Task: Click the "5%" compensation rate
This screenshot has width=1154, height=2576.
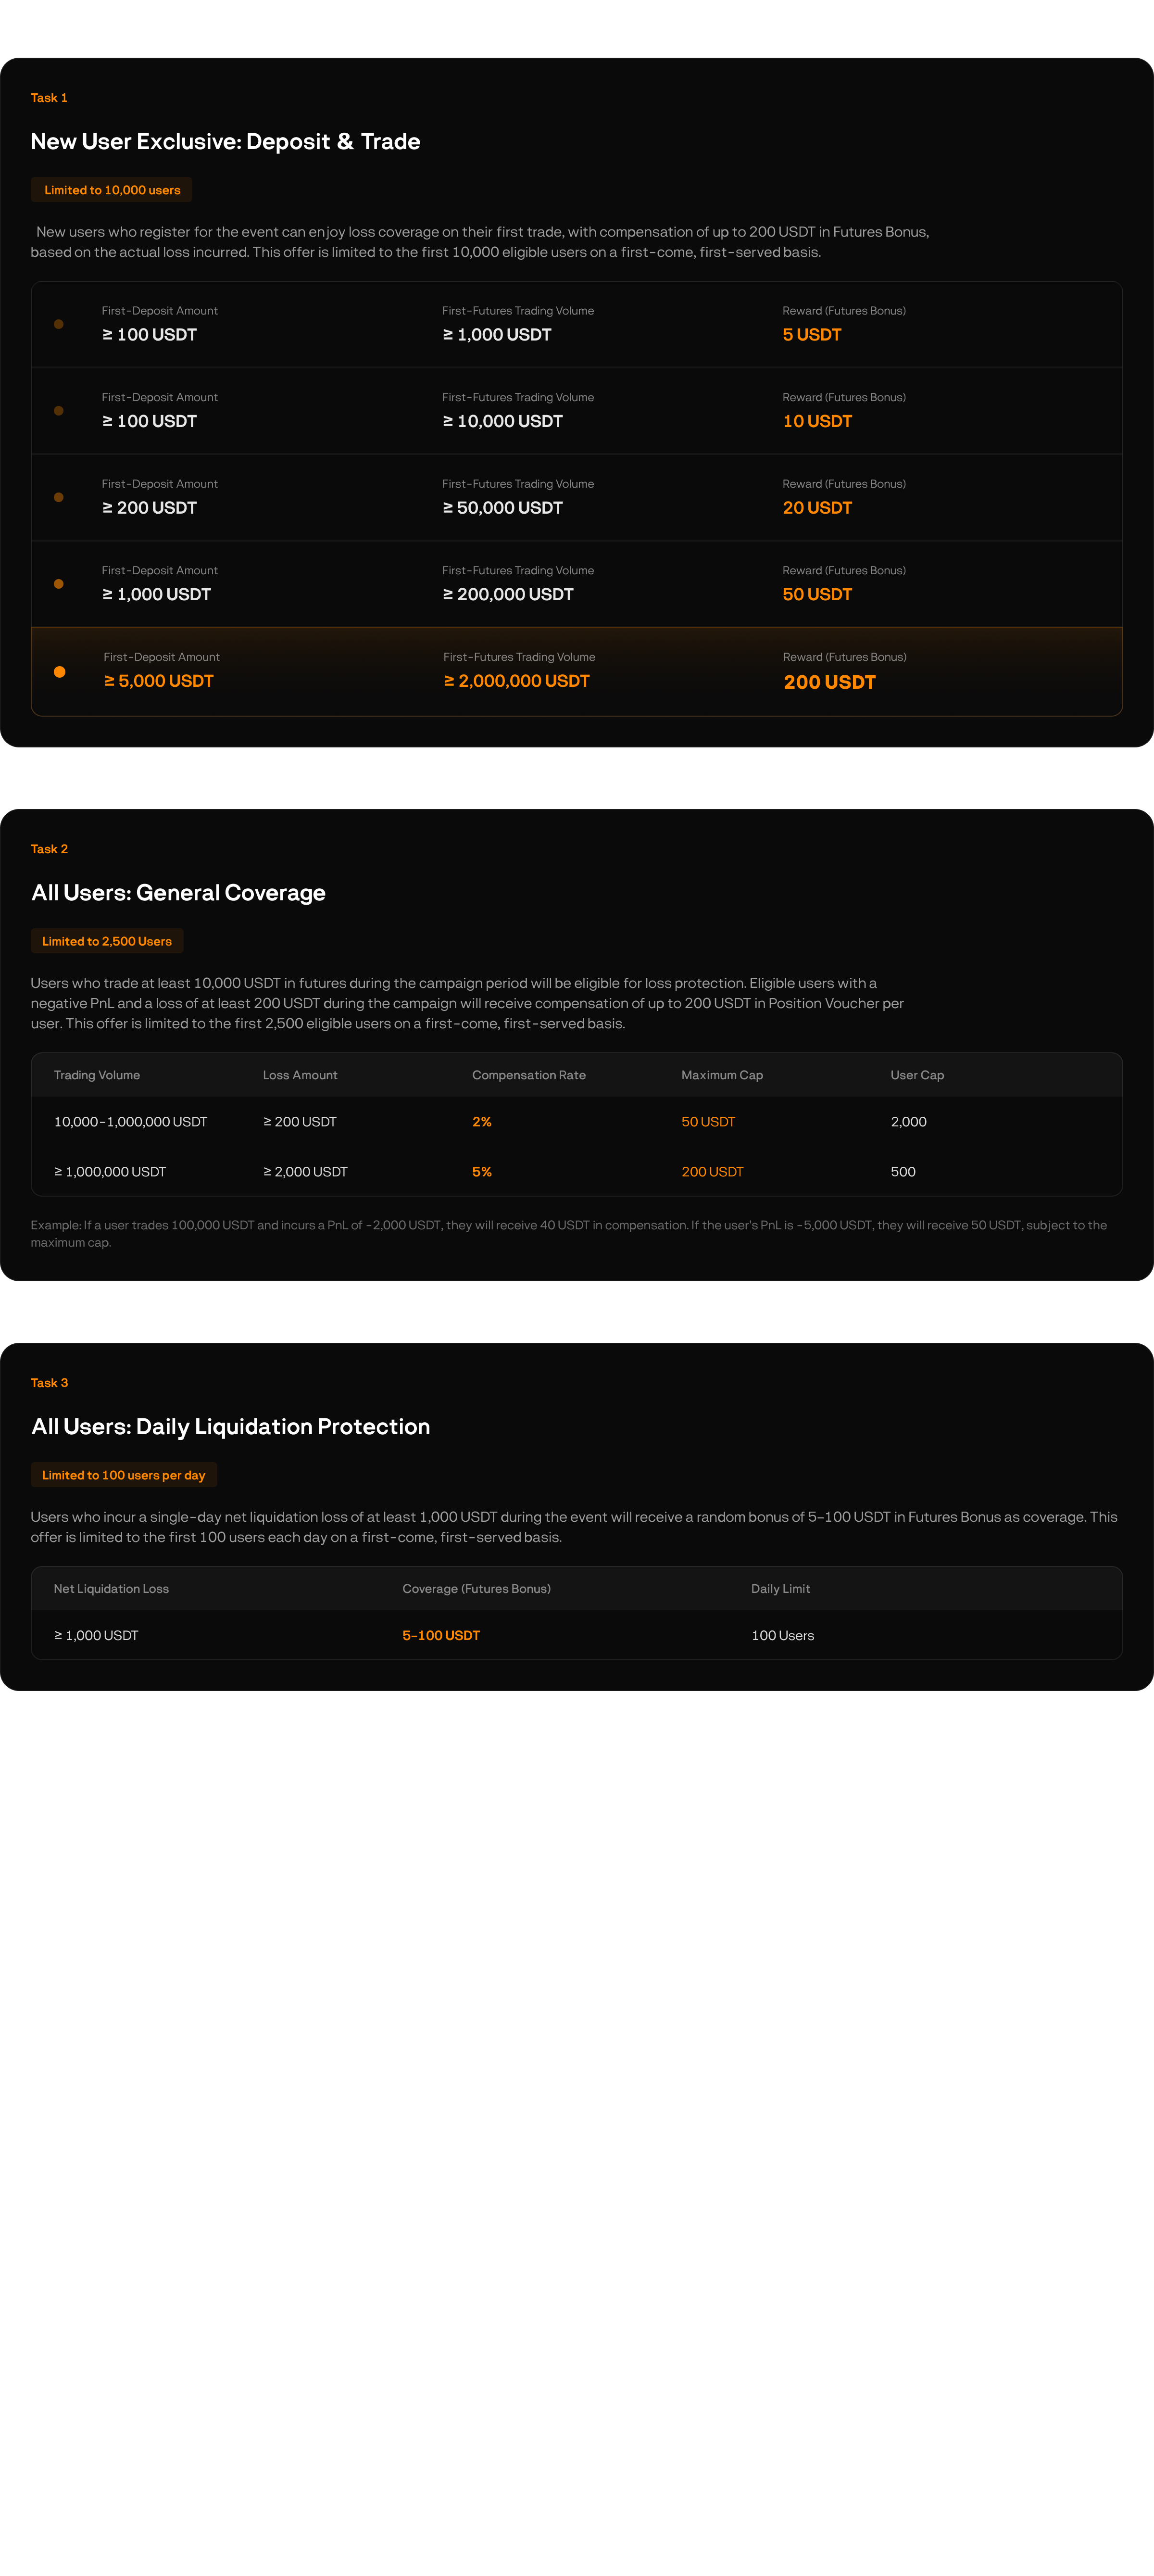Action: [482, 1172]
